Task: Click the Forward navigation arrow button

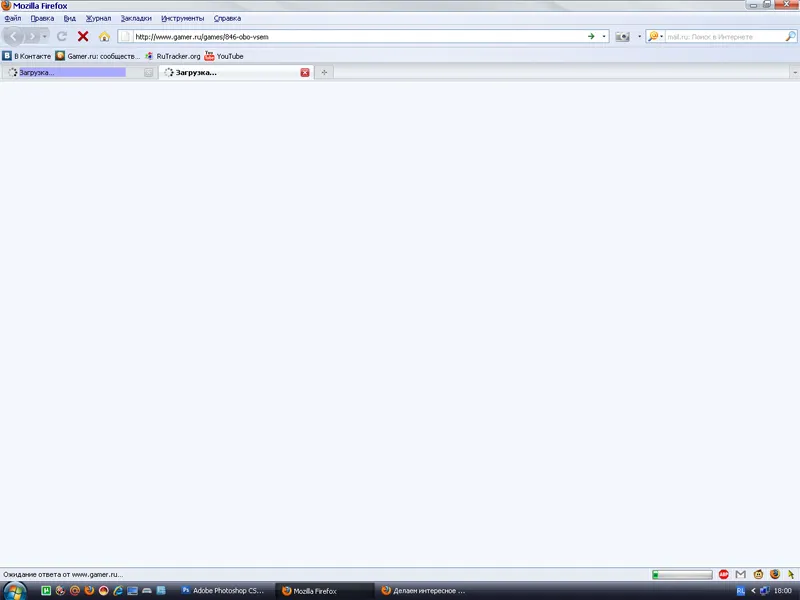Action: 32,36
